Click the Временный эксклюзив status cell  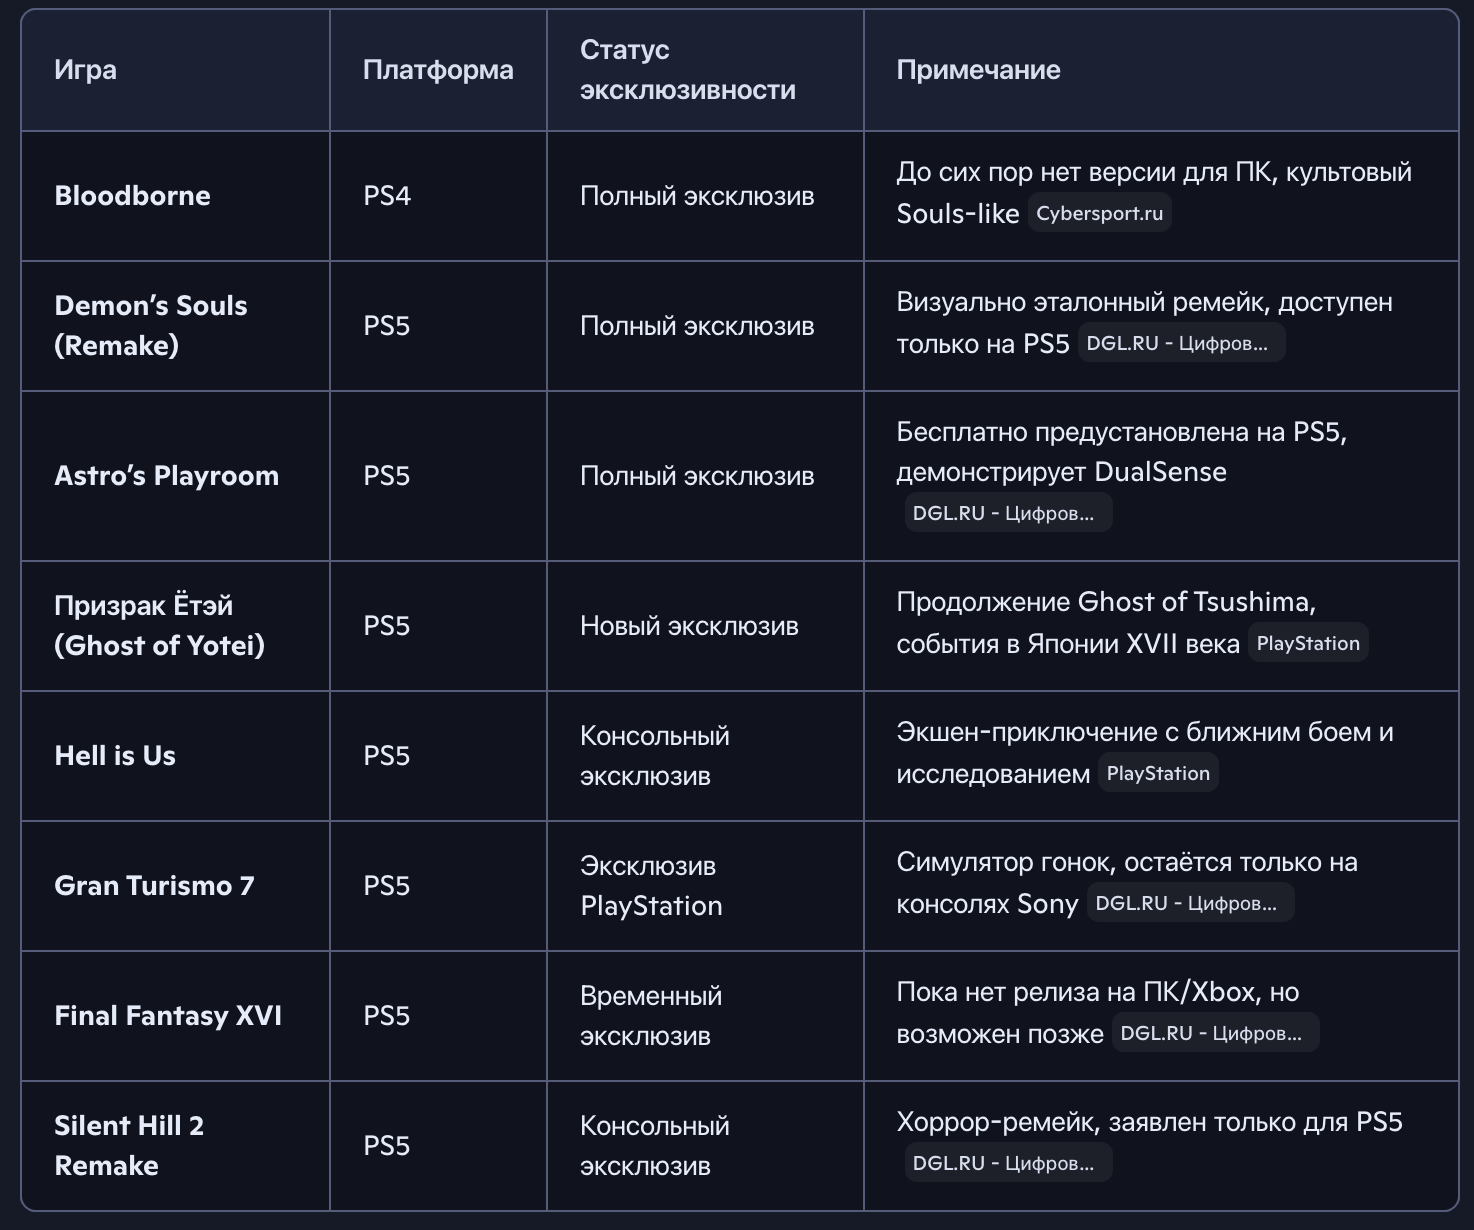(651, 1016)
